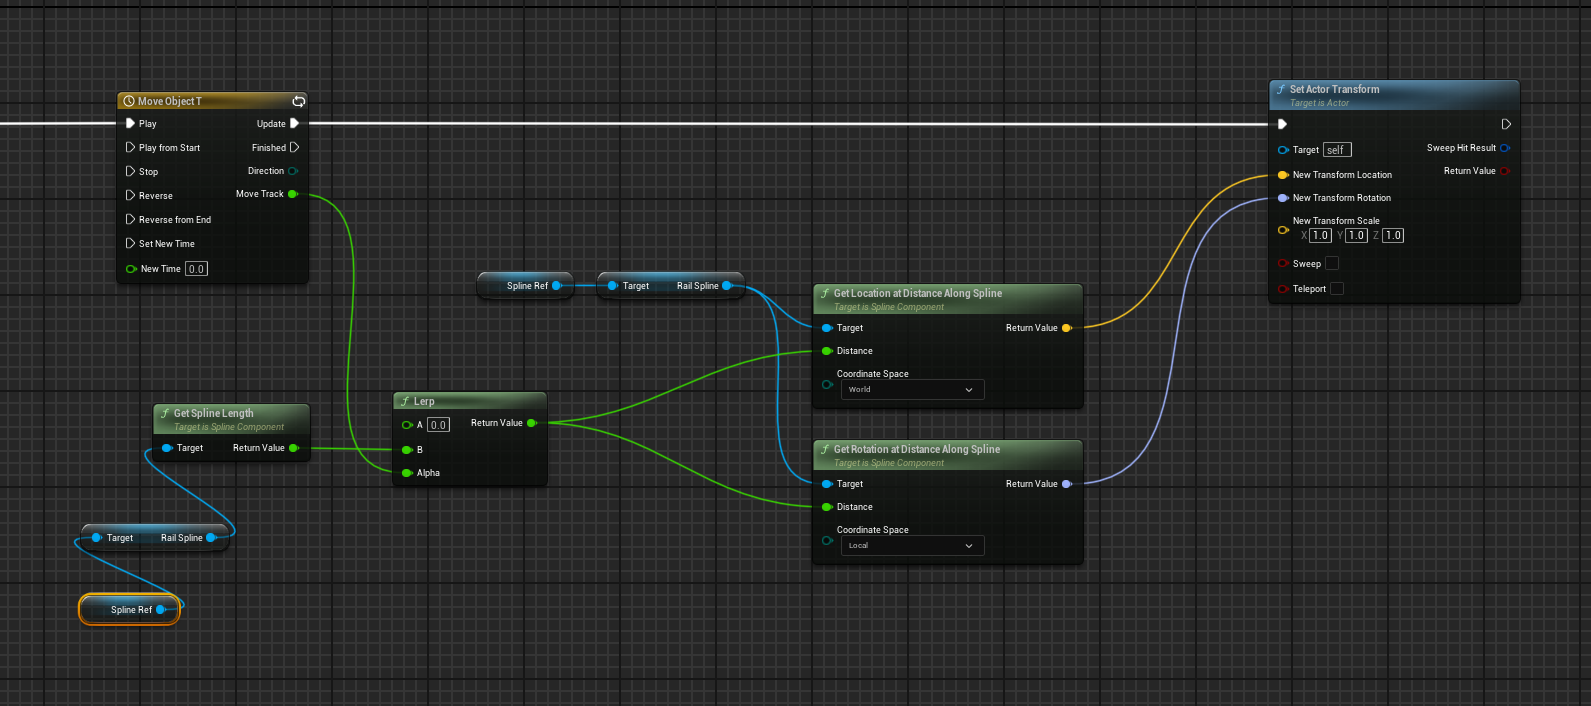The height and width of the screenshot is (706, 1591).
Task: Click Get Spline Length Return Value pin
Action: 294,448
